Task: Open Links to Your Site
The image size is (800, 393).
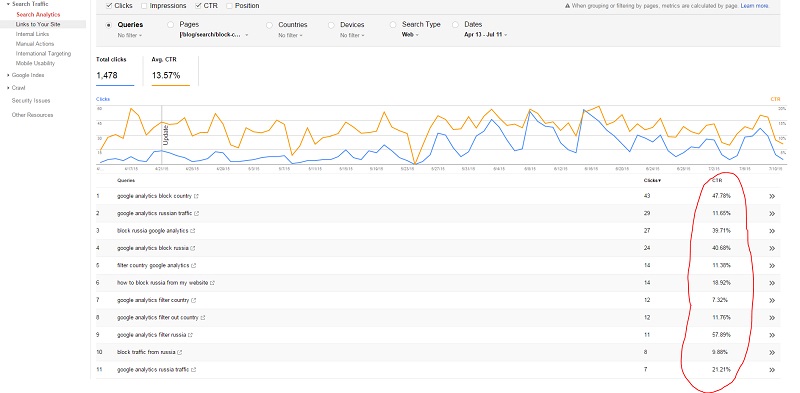Action: pos(38,24)
